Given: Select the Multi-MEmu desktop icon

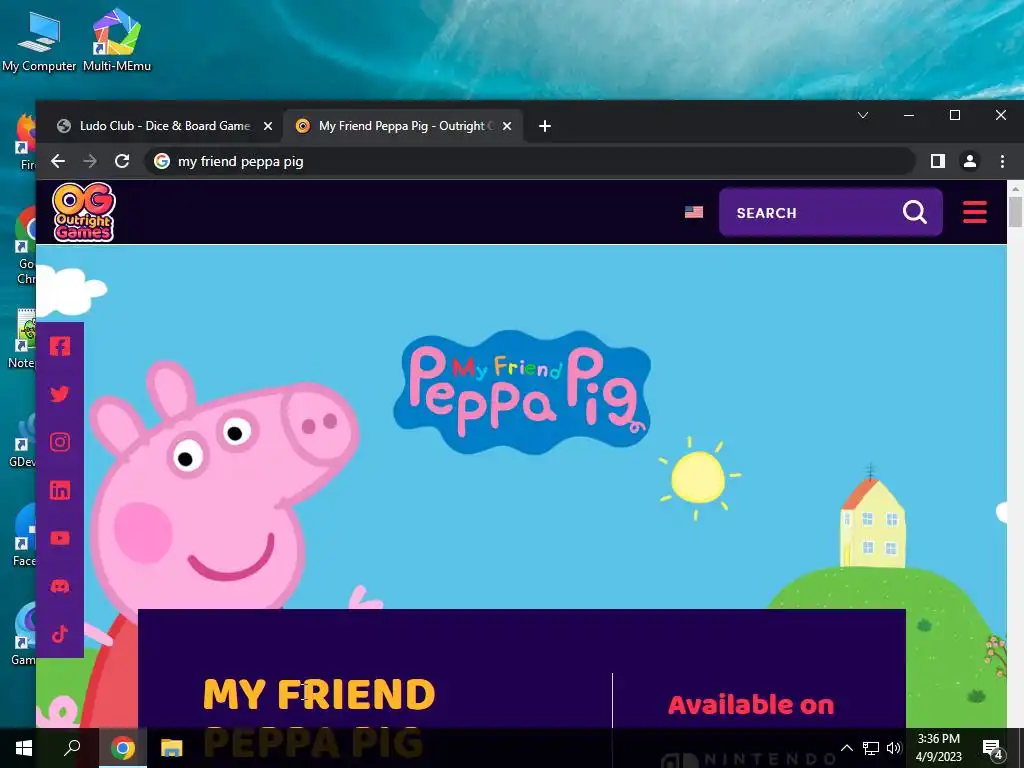Looking at the screenshot, I should 117,40.
